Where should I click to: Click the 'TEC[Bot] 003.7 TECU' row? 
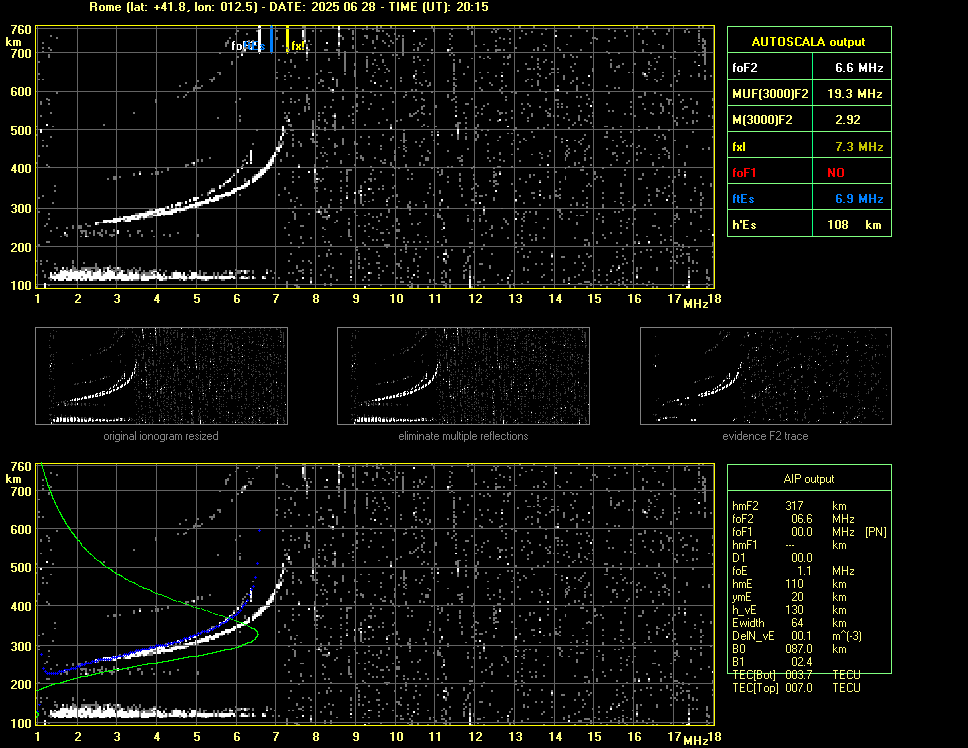796,675
